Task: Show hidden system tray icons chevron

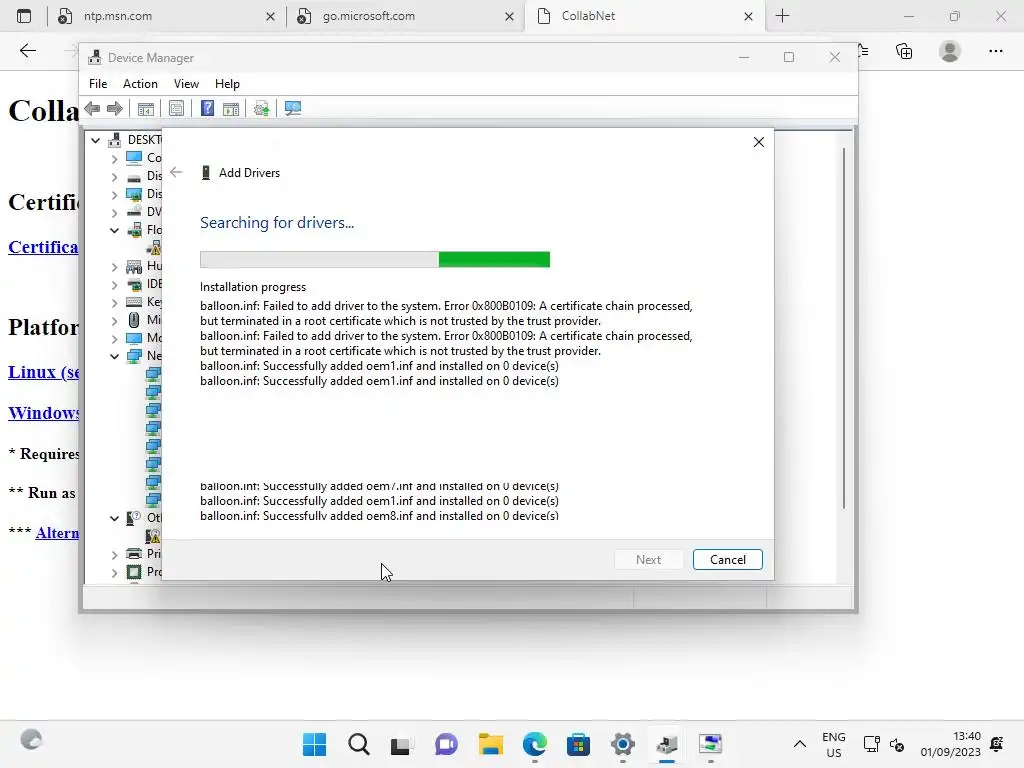Action: pos(799,744)
